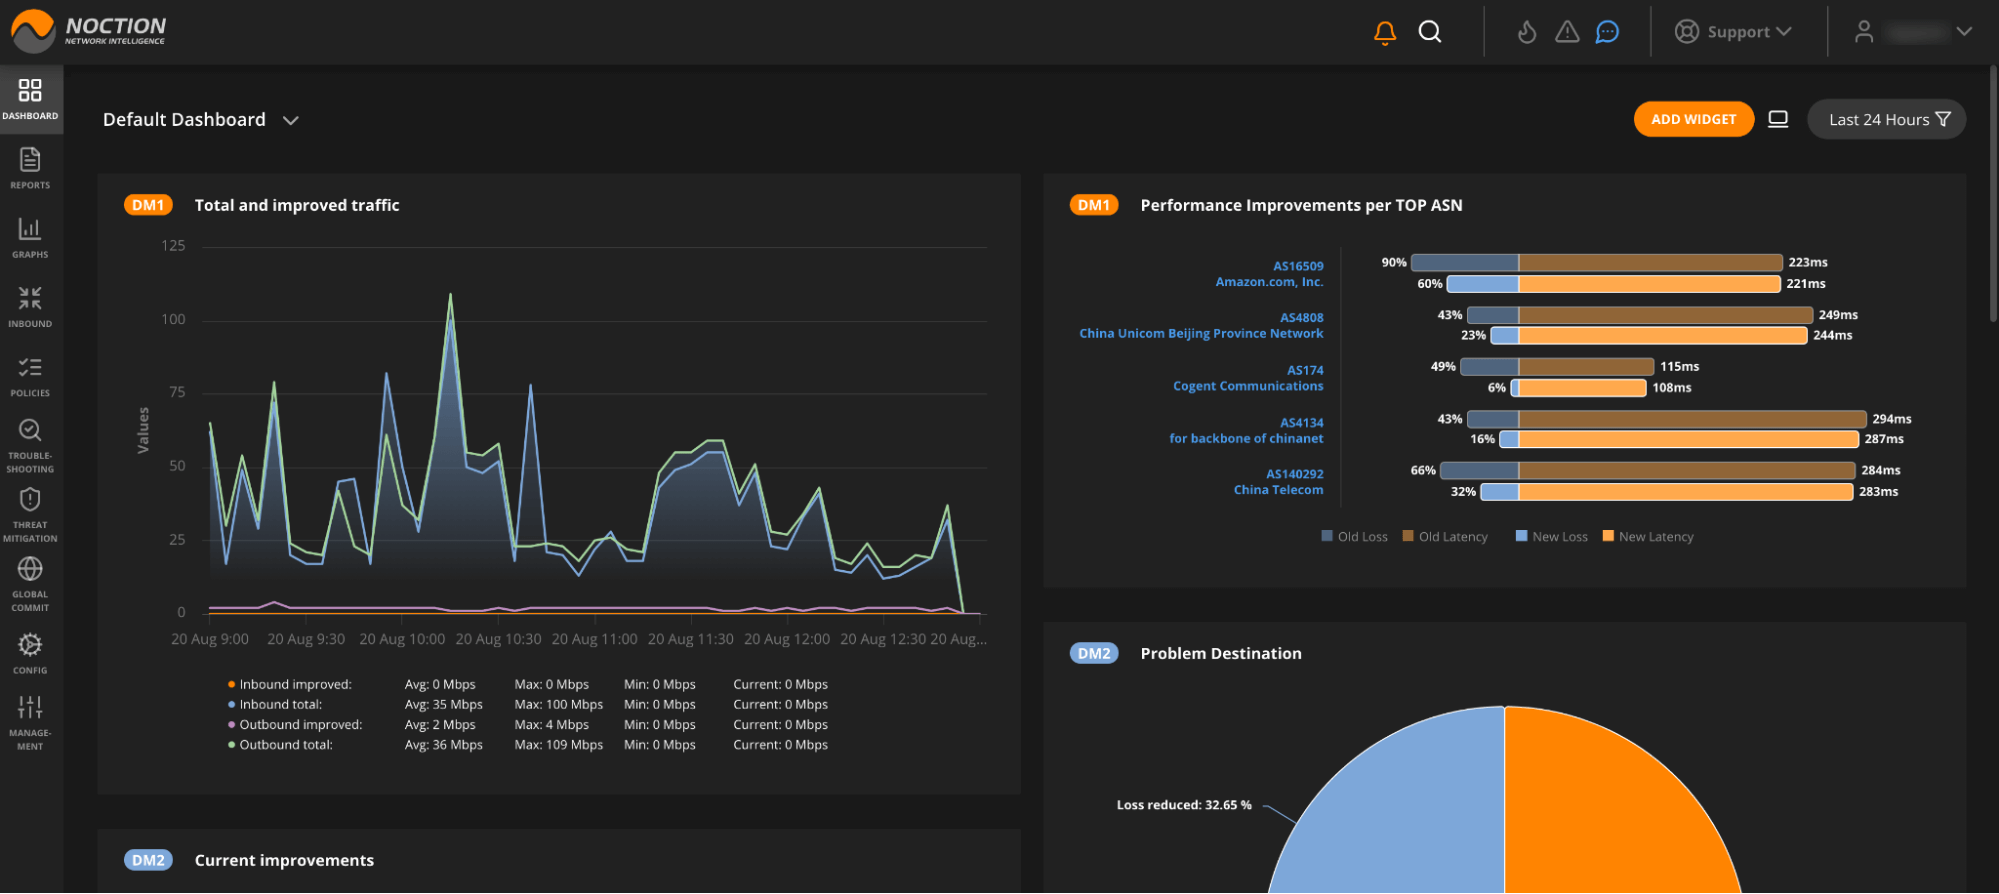Click the DM1 badge of Performance Improvements widget
Screen dimensions: 1999x894
(x=1094, y=205)
